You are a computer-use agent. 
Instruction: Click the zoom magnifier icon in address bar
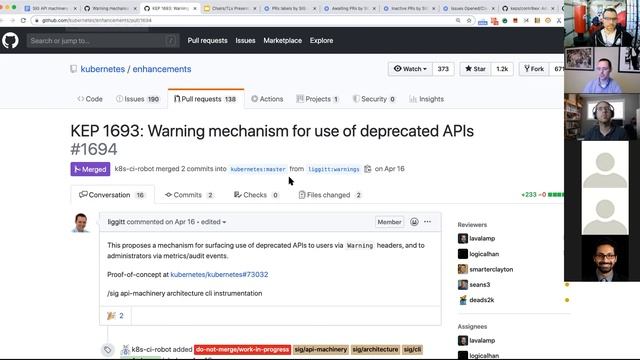pyautogui.click(x=458, y=20)
